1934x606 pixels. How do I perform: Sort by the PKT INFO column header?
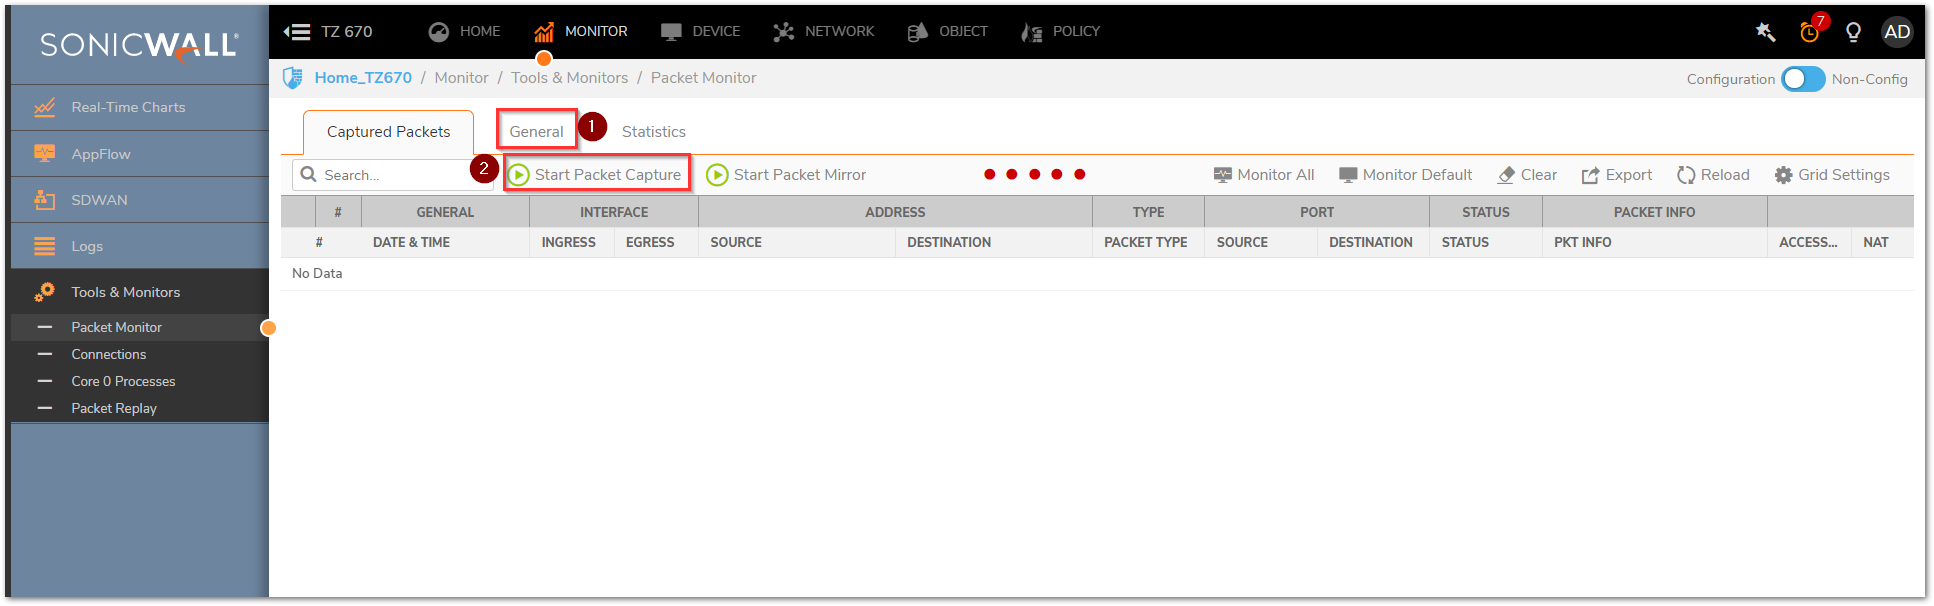pyautogui.click(x=1582, y=242)
